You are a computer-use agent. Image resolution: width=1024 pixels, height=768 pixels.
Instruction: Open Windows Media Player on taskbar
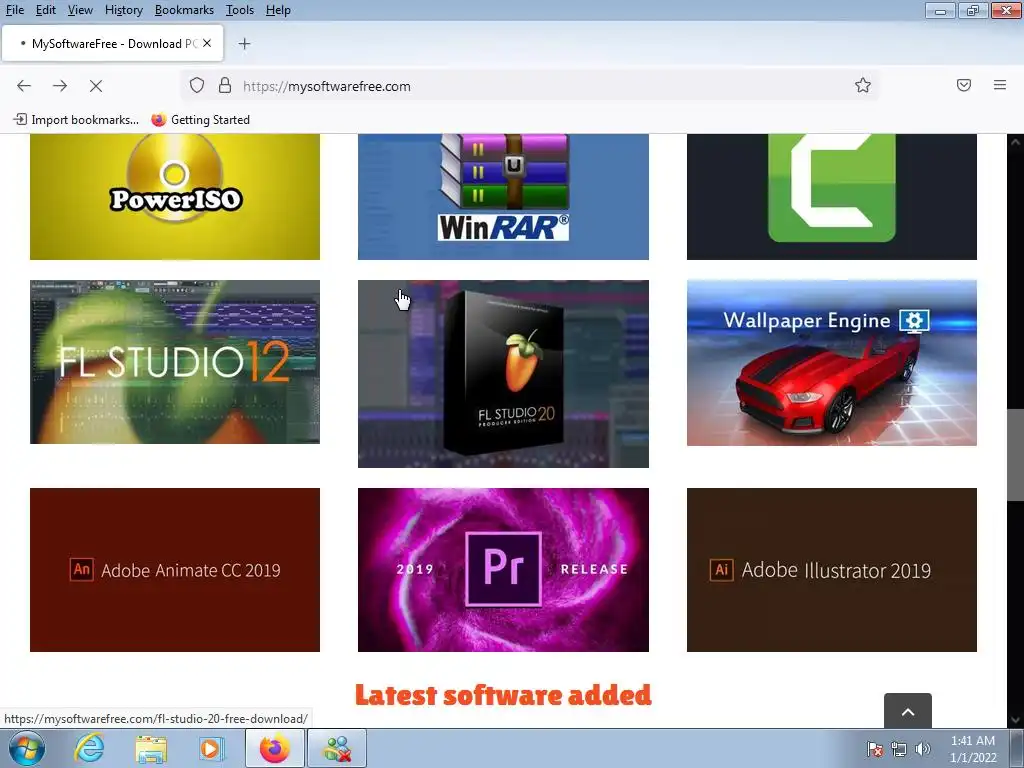(212, 748)
